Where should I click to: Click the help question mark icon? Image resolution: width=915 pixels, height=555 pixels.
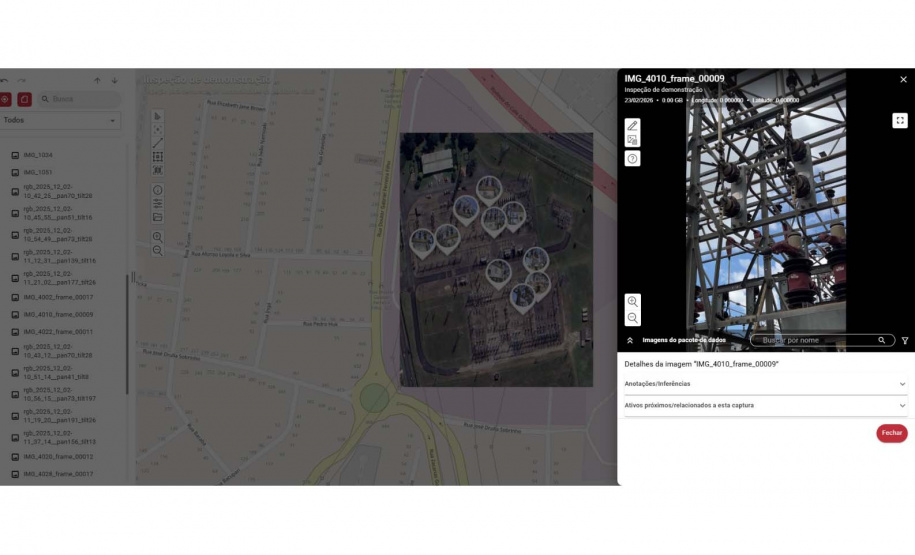pos(632,159)
